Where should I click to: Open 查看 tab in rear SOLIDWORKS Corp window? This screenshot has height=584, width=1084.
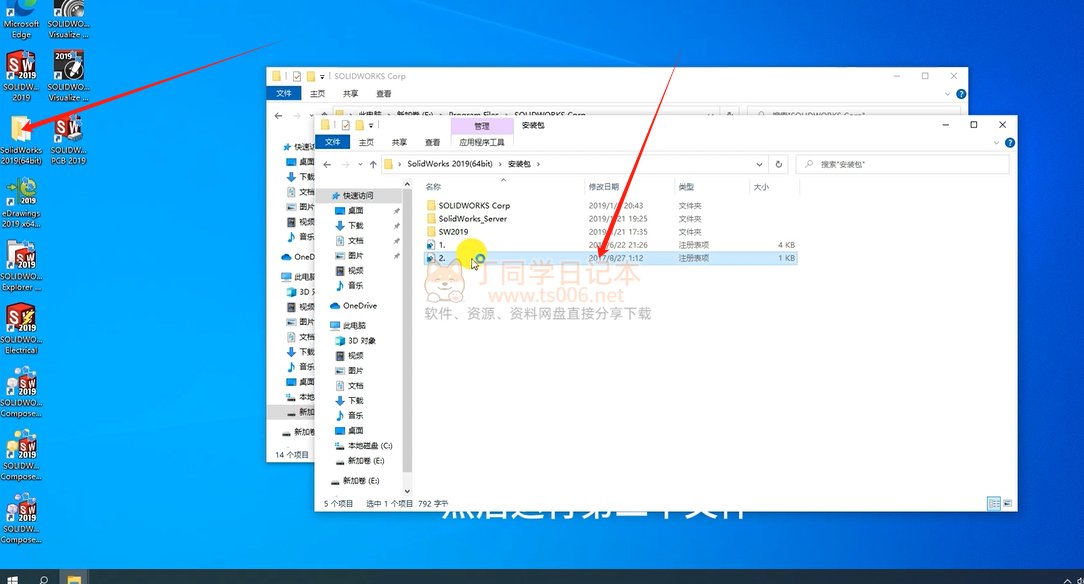tap(384, 94)
